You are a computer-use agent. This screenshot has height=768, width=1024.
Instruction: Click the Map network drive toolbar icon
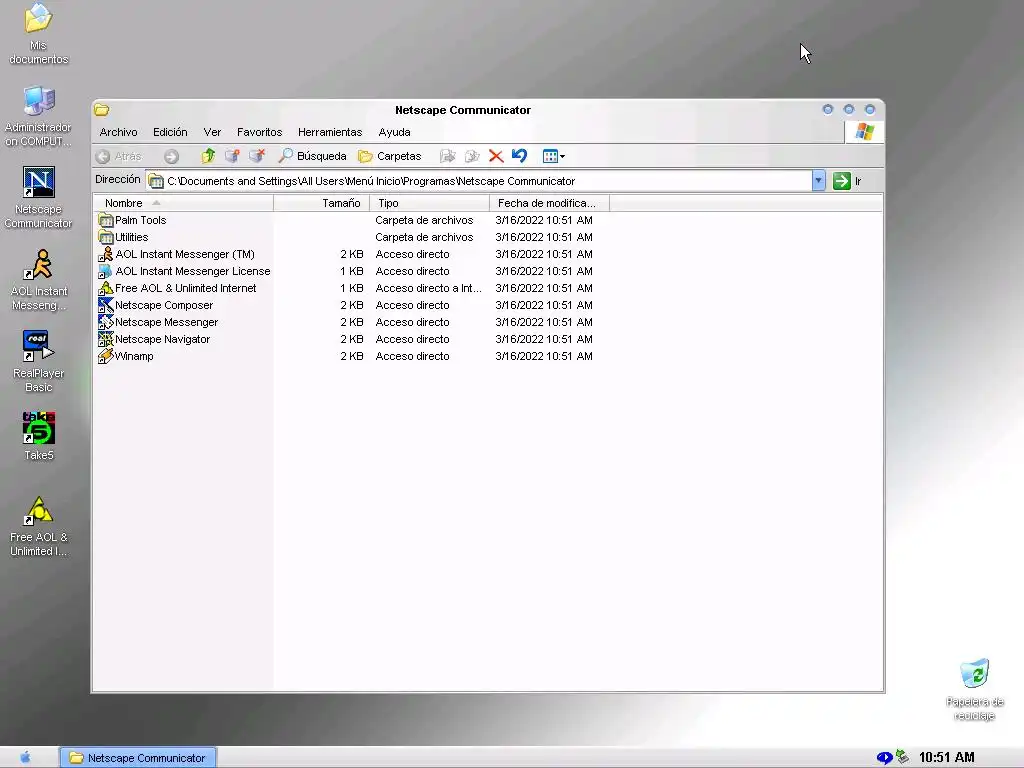click(x=232, y=156)
